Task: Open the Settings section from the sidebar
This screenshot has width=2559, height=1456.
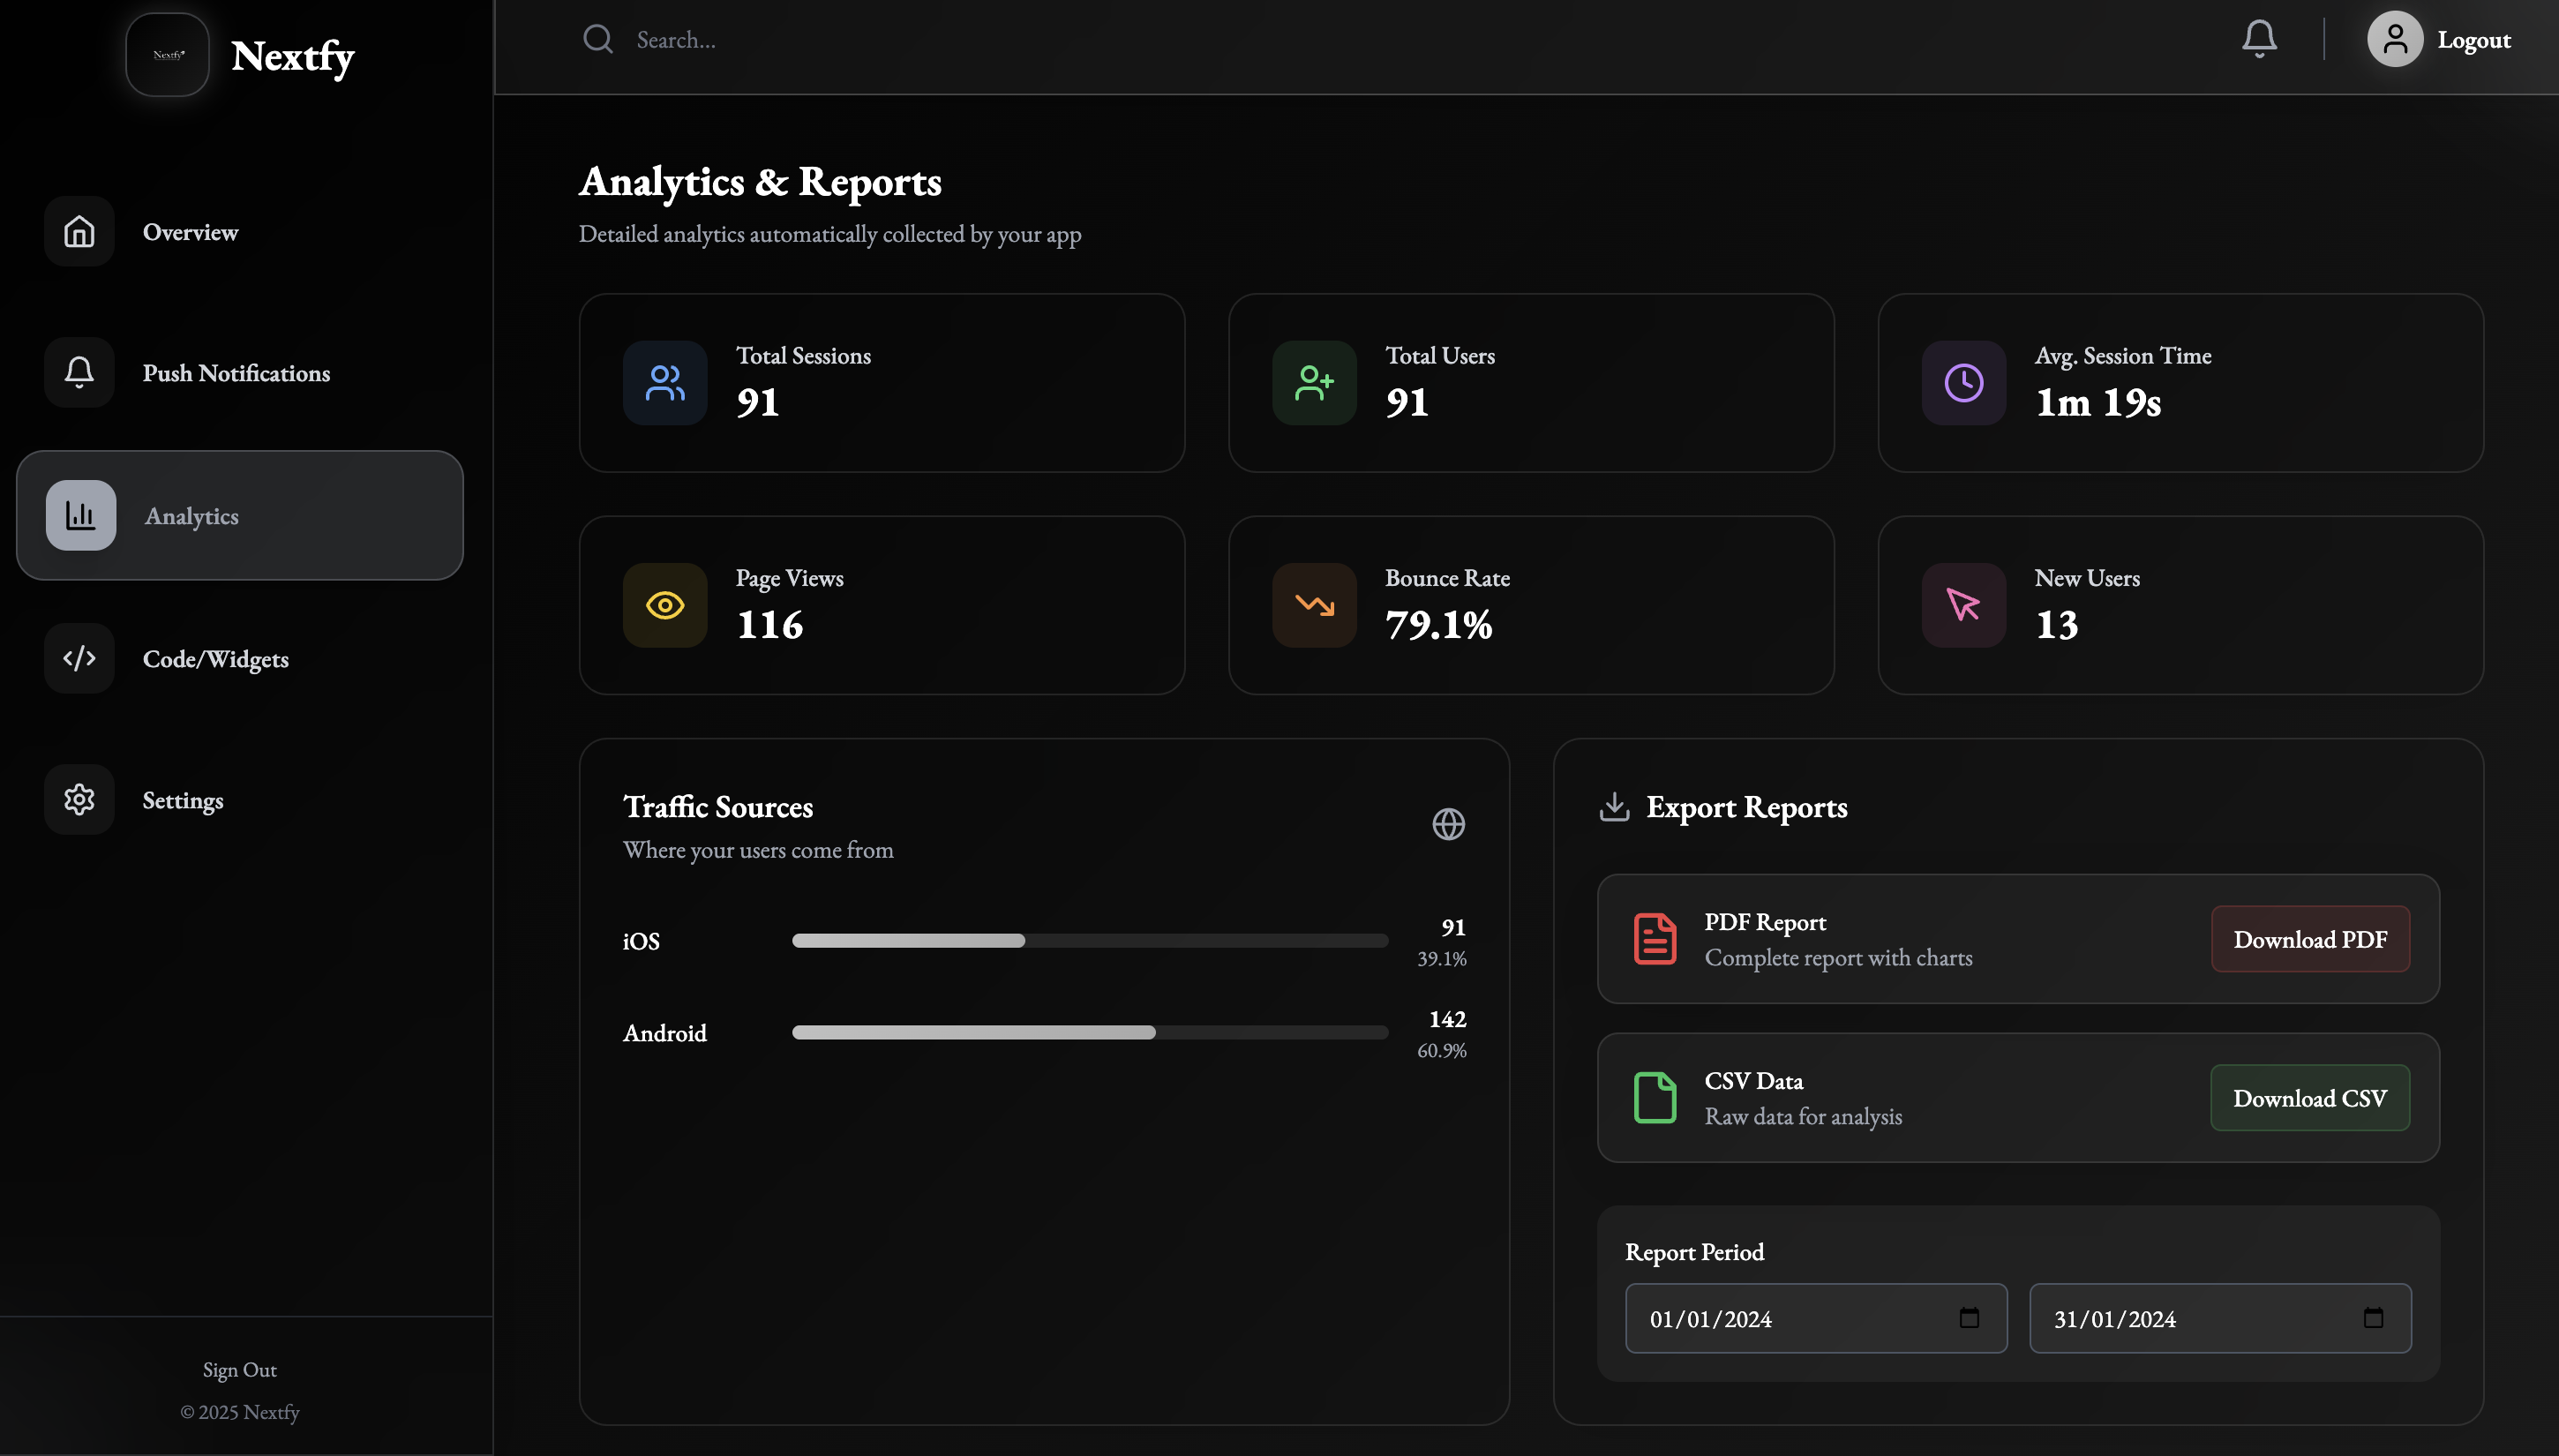Action: (183, 799)
